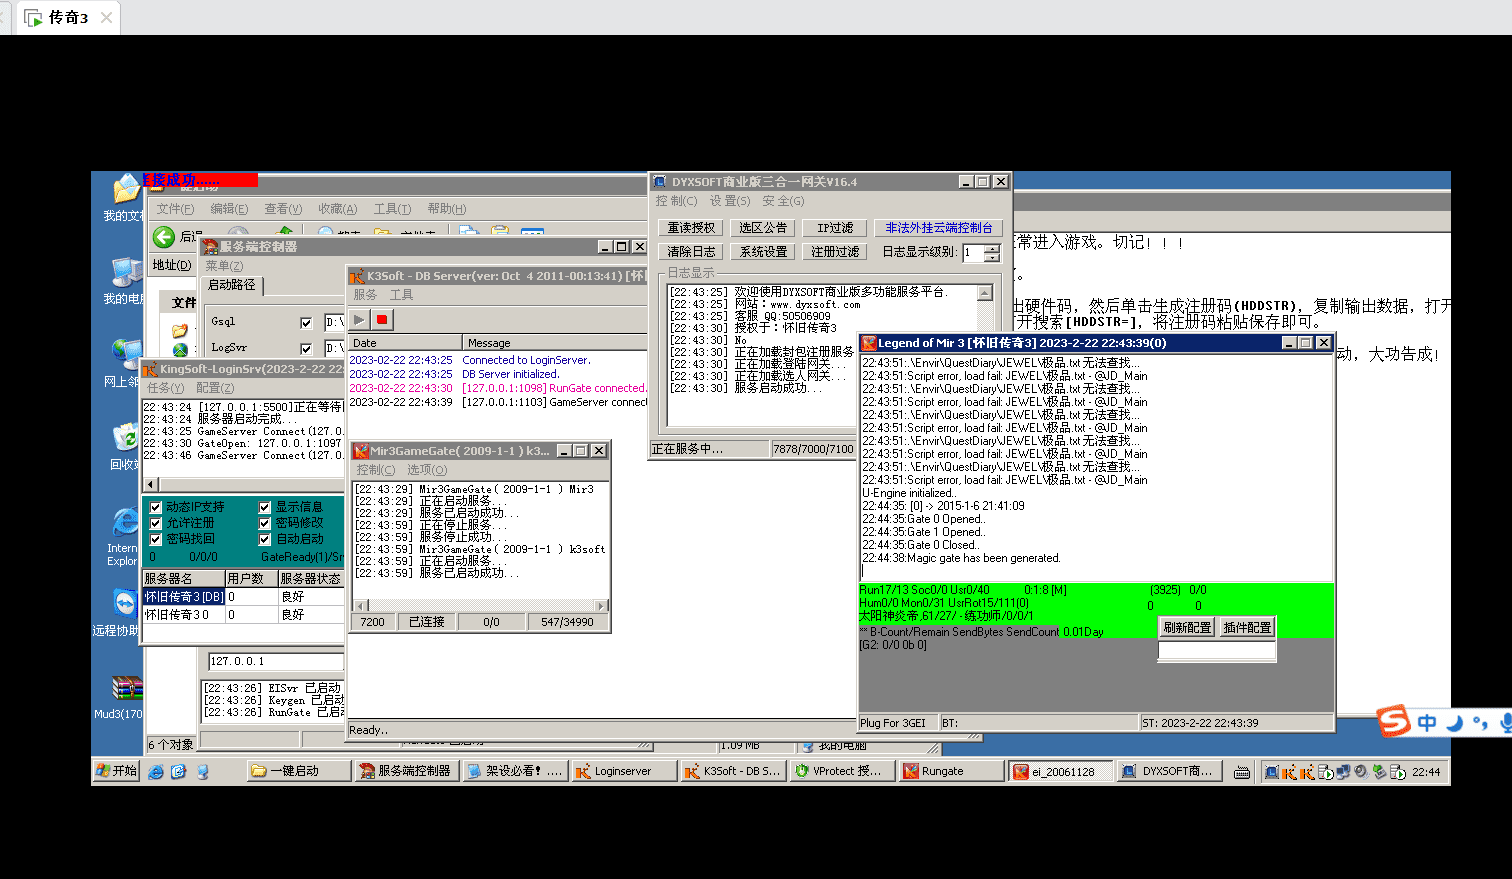Open 配置(Z) menu in LoginSrv
Image resolution: width=1512 pixels, height=879 pixels.
(x=215, y=388)
